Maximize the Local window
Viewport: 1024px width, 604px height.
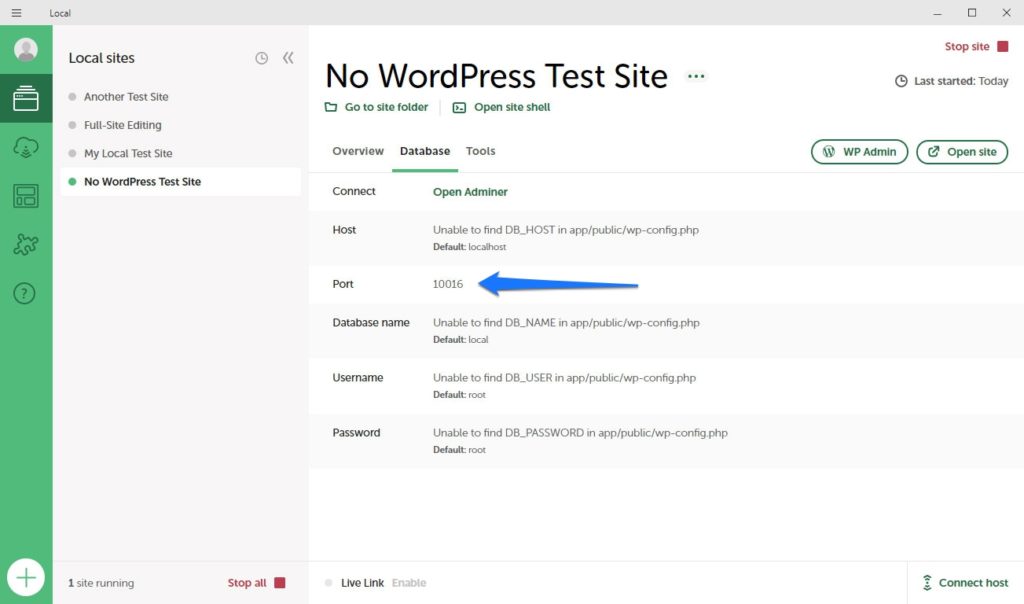coord(972,12)
